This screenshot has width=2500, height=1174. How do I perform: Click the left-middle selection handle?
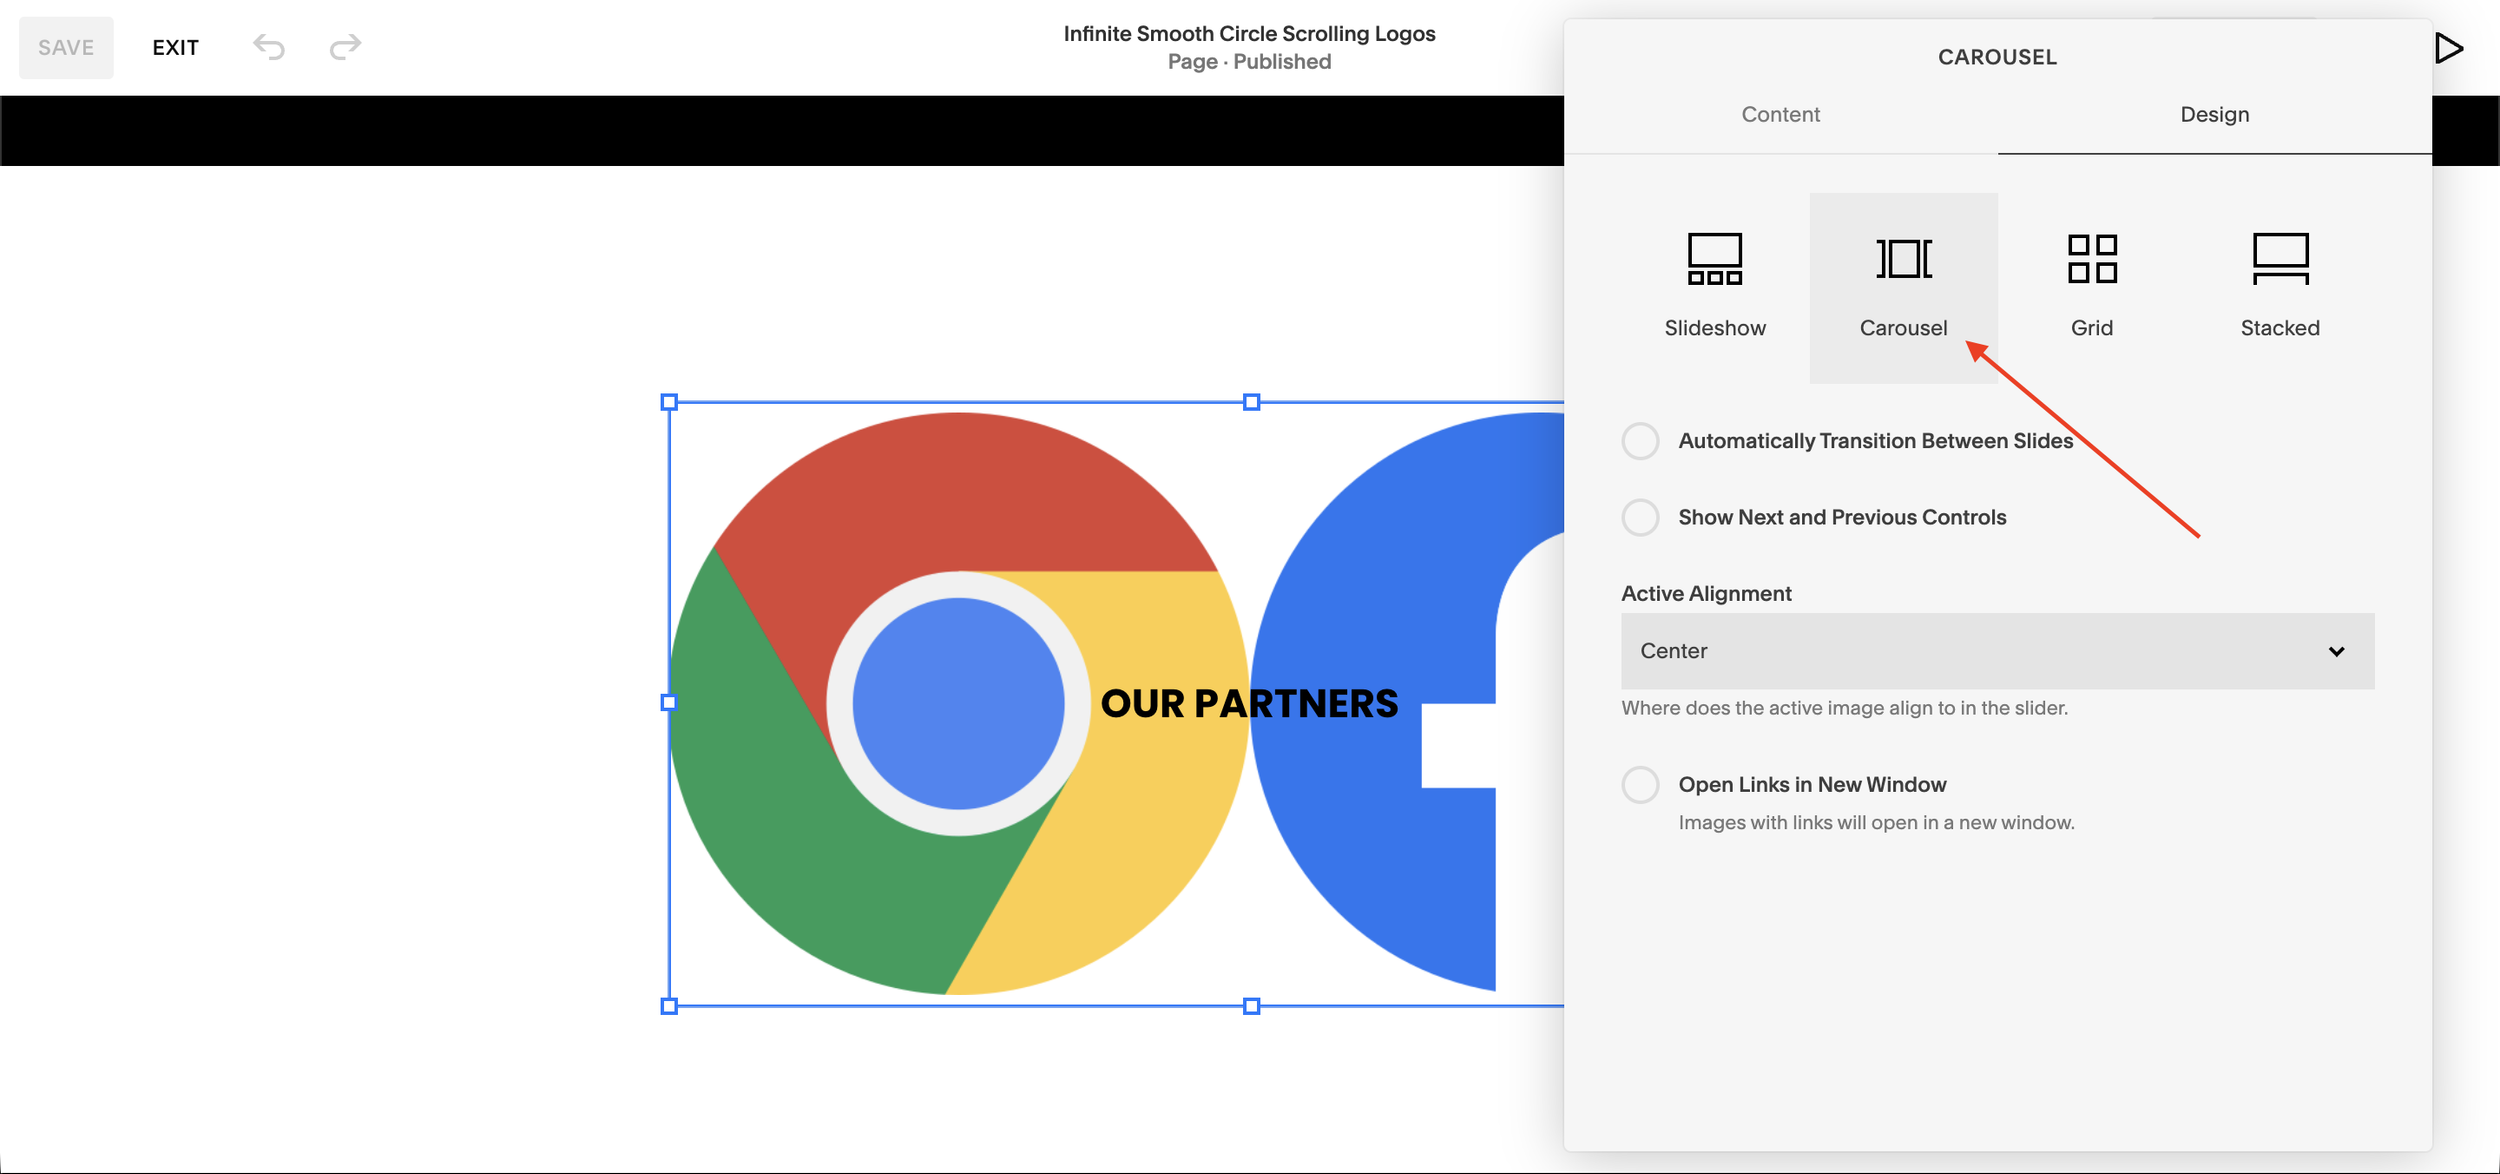669,703
